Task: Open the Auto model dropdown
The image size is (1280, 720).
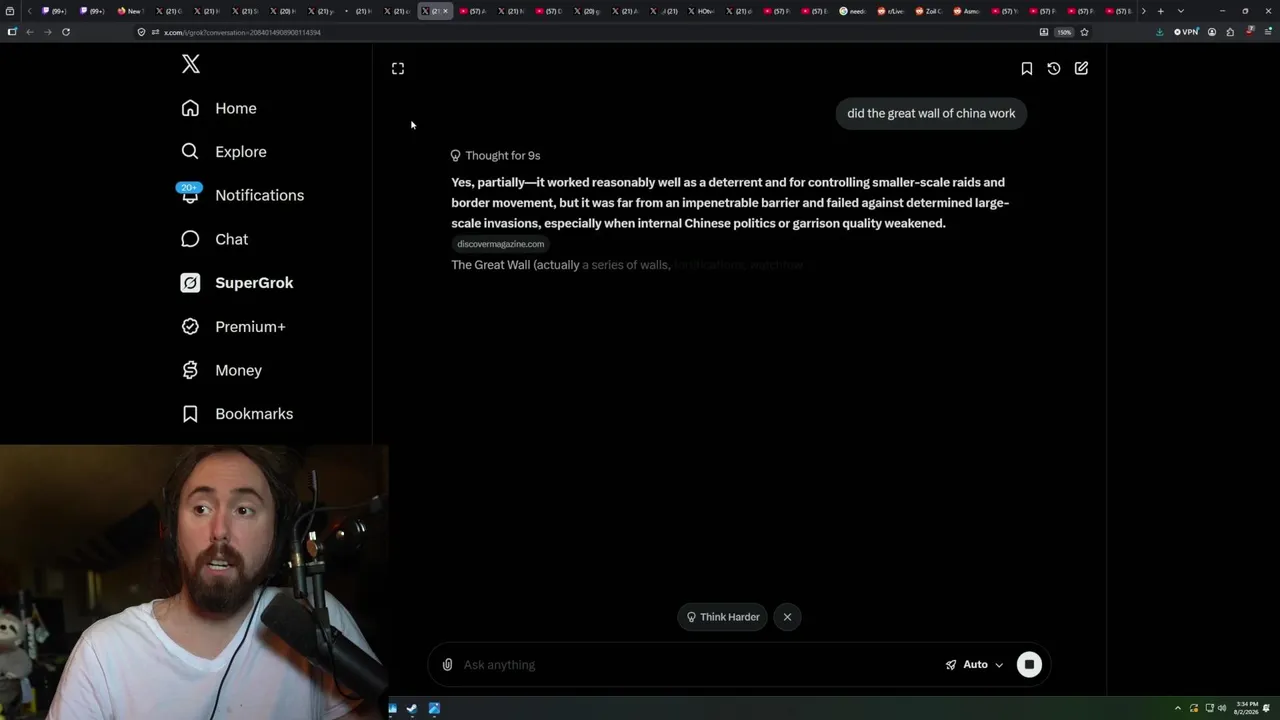Action: pyautogui.click(x=974, y=665)
